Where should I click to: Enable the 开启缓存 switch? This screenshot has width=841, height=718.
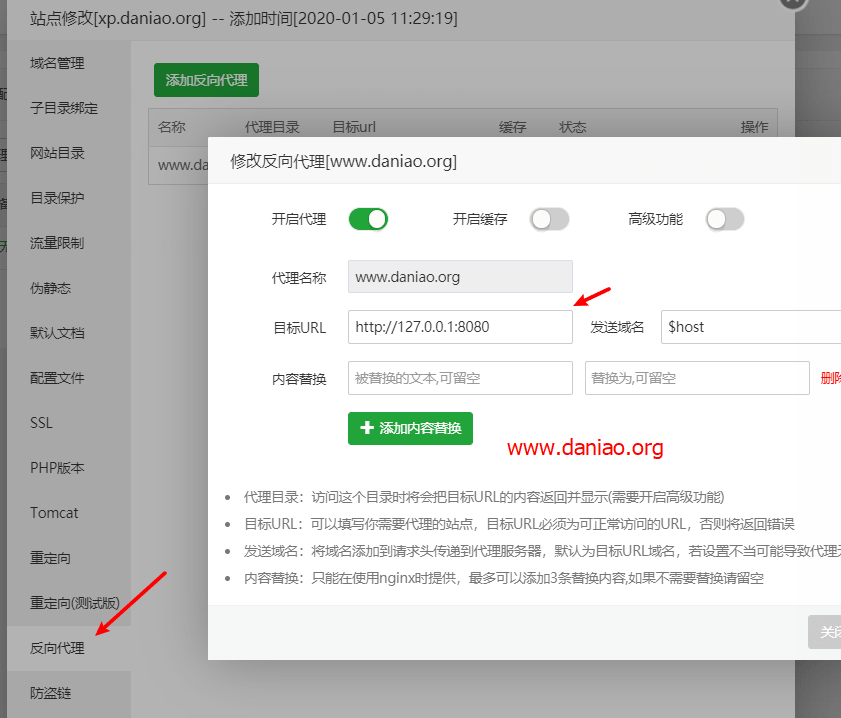click(549, 219)
